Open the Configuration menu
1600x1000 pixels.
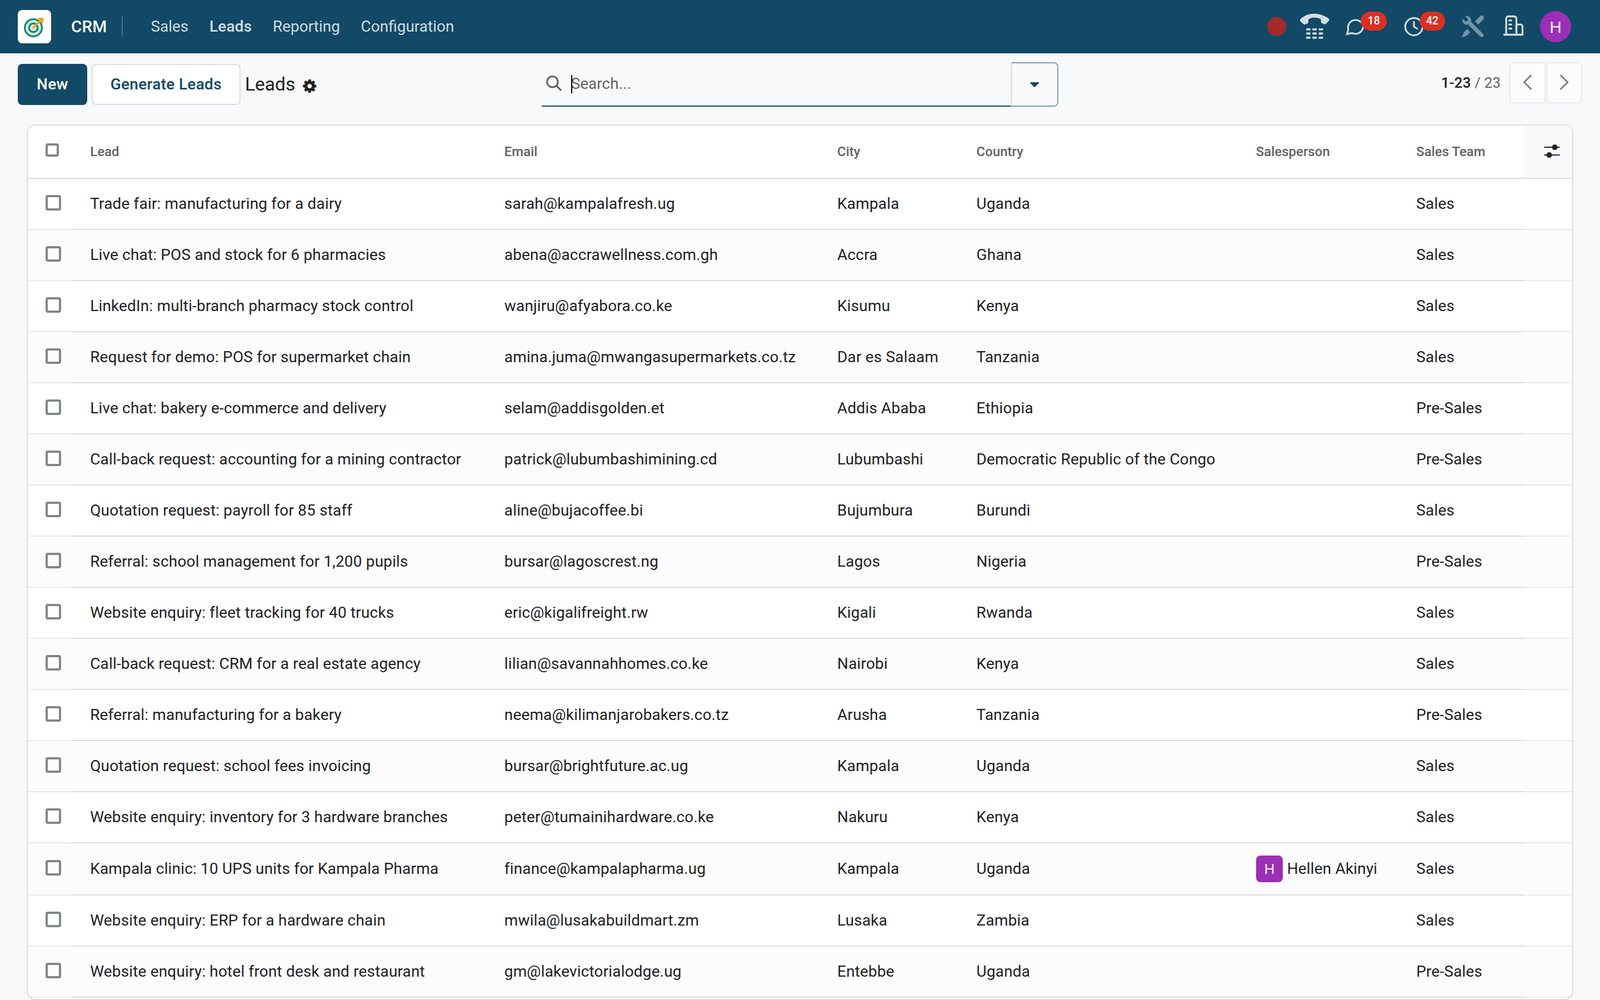407,27
